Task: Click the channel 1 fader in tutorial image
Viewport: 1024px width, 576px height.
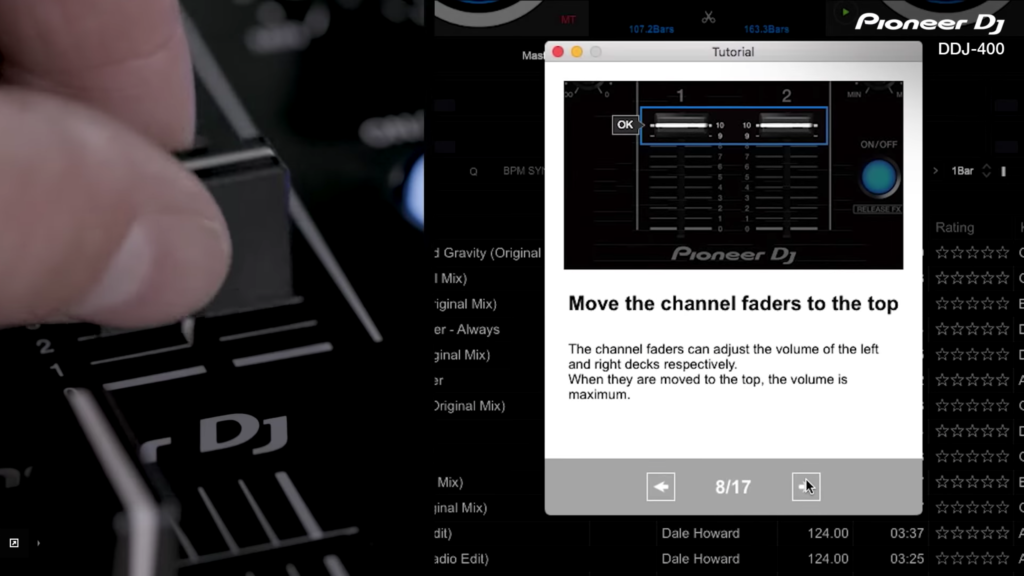Action: [x=680, y=125]
